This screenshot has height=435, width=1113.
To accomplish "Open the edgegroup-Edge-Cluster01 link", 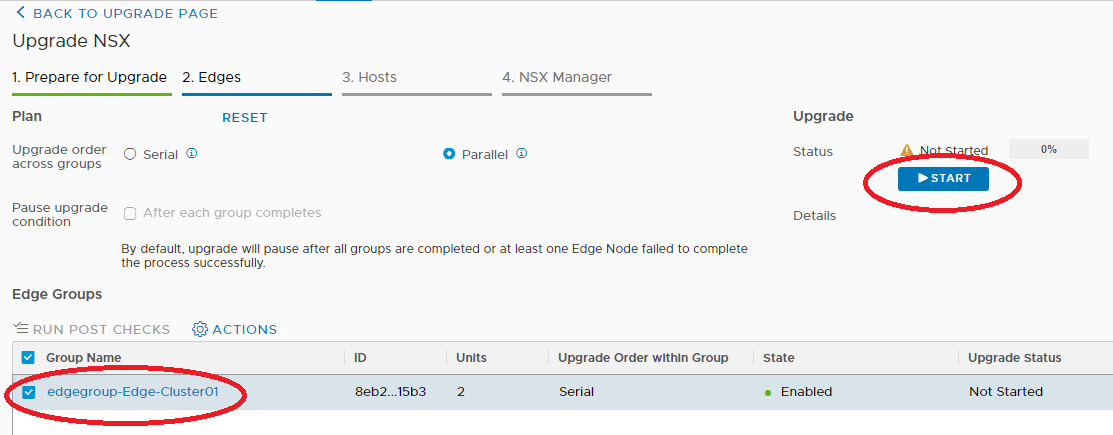I will tap(133, 392).
